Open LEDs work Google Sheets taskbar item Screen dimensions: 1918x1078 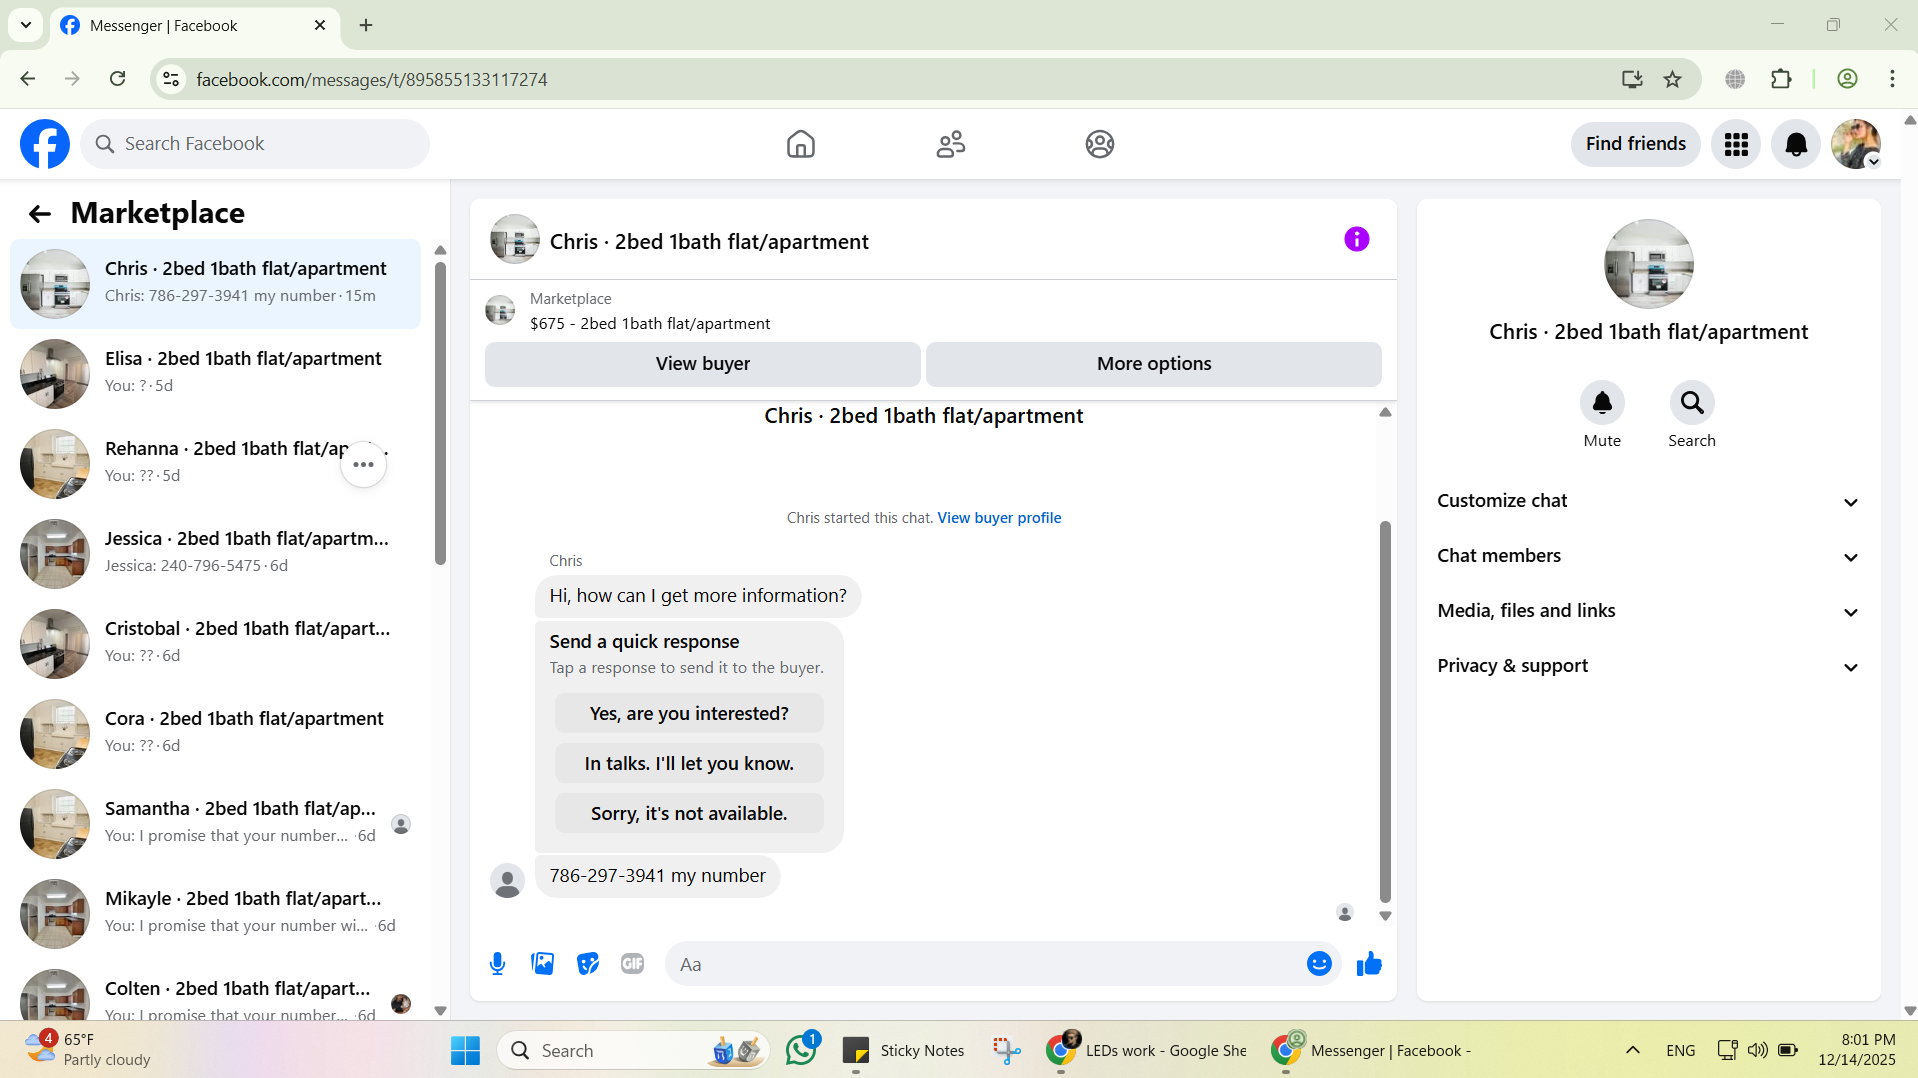pos(1147,1051)
